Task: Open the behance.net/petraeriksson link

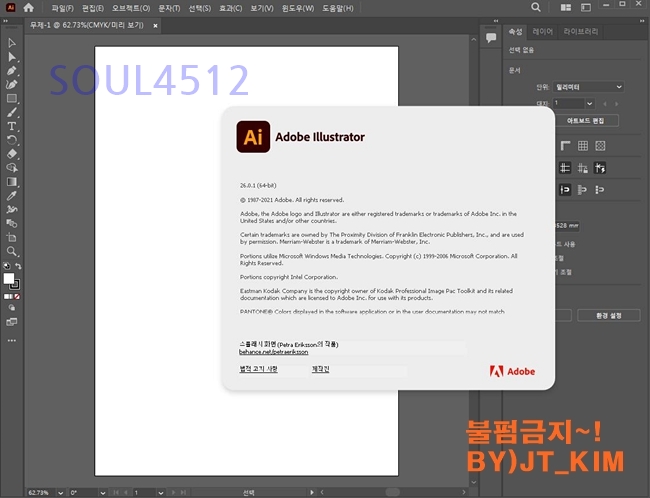Action: [x=274, y=352]
